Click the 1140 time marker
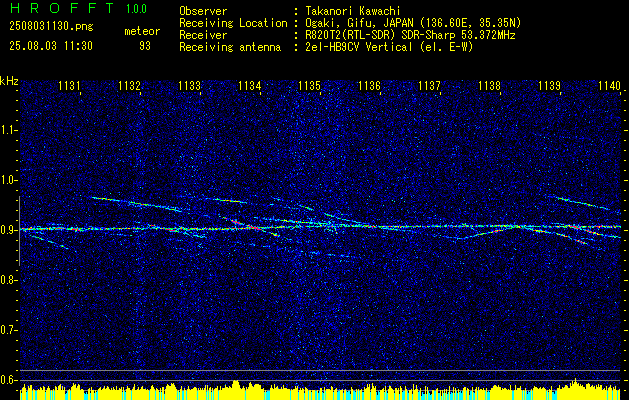This screenshot has width=629, height=400. tap(609, 85)
